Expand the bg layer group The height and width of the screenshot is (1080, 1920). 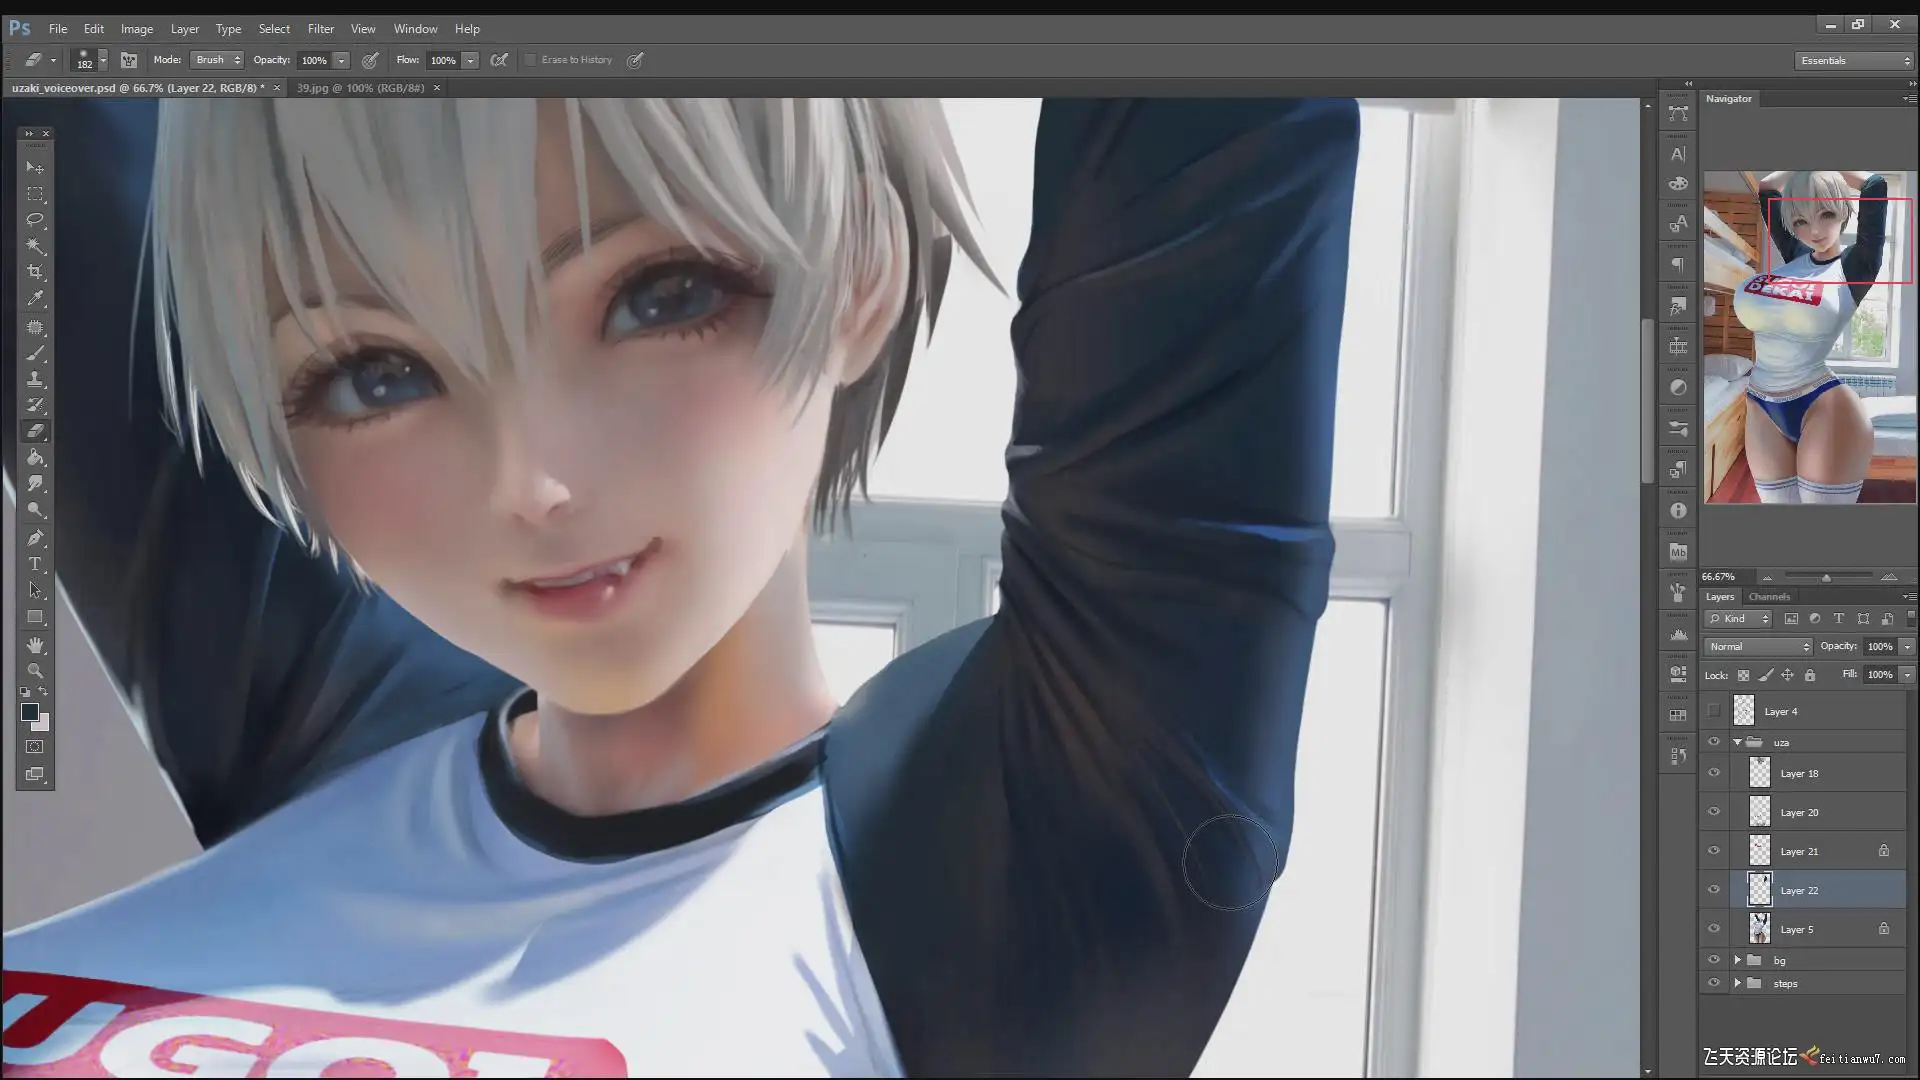(x=1737, y=960)
